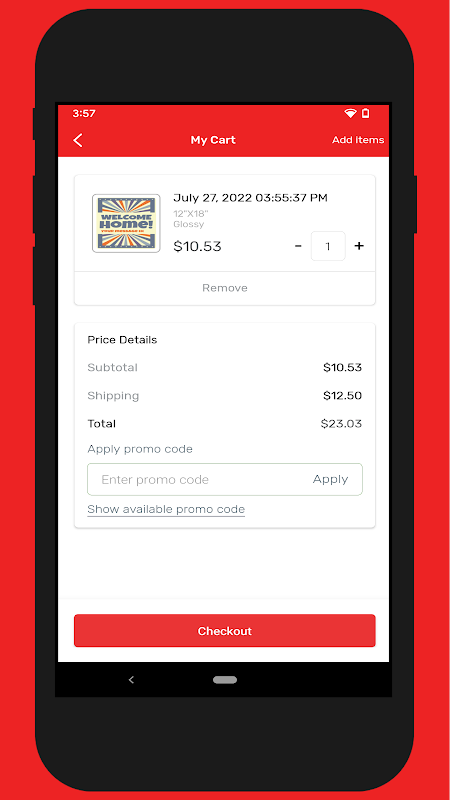Check the Wi-Fi status icon
This screenshot has width=450, height=800.
pos(350,113)
